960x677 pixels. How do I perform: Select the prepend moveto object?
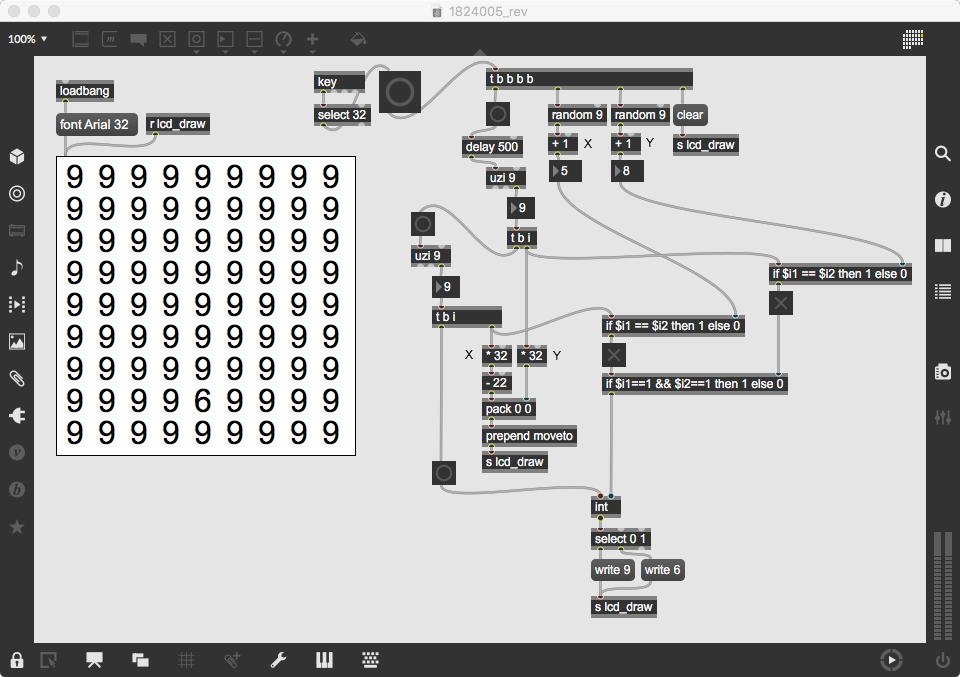(530, 436)
